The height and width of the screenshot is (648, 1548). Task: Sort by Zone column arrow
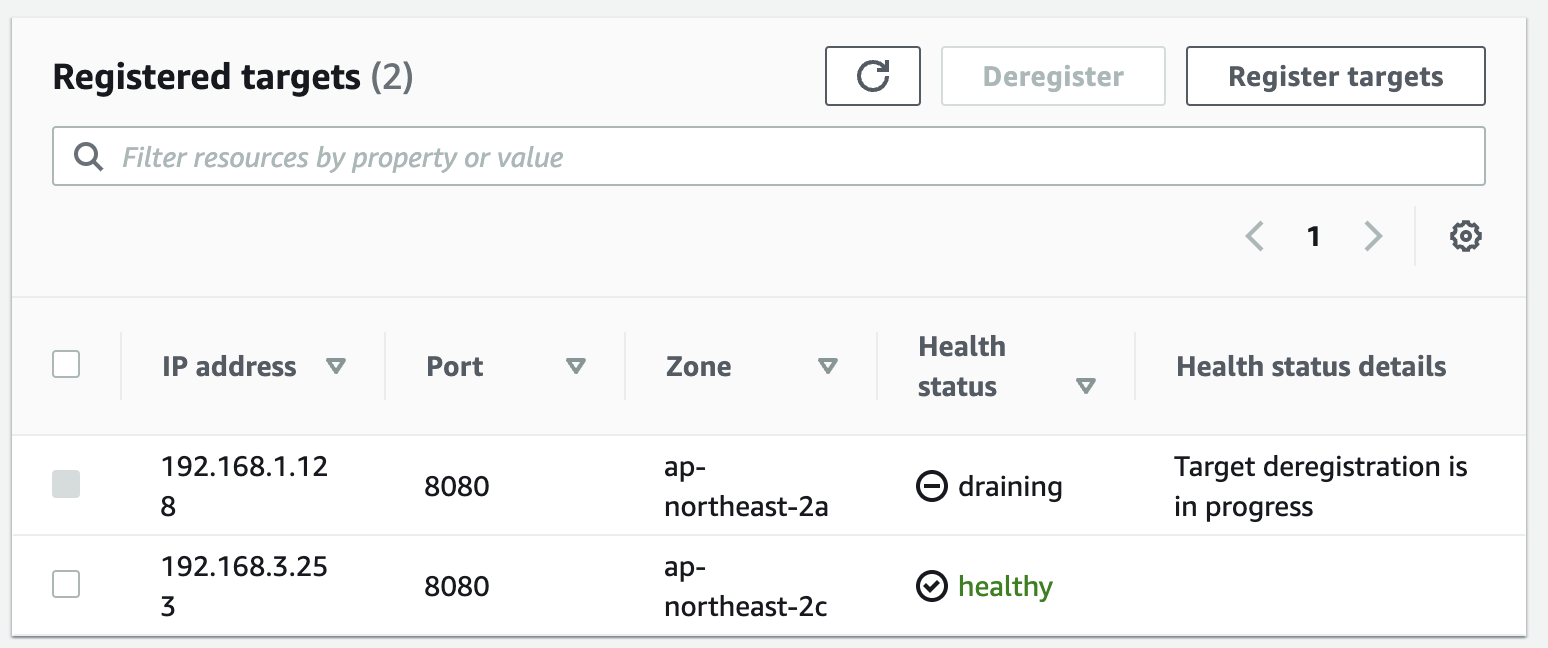click(x=827, y=367)
